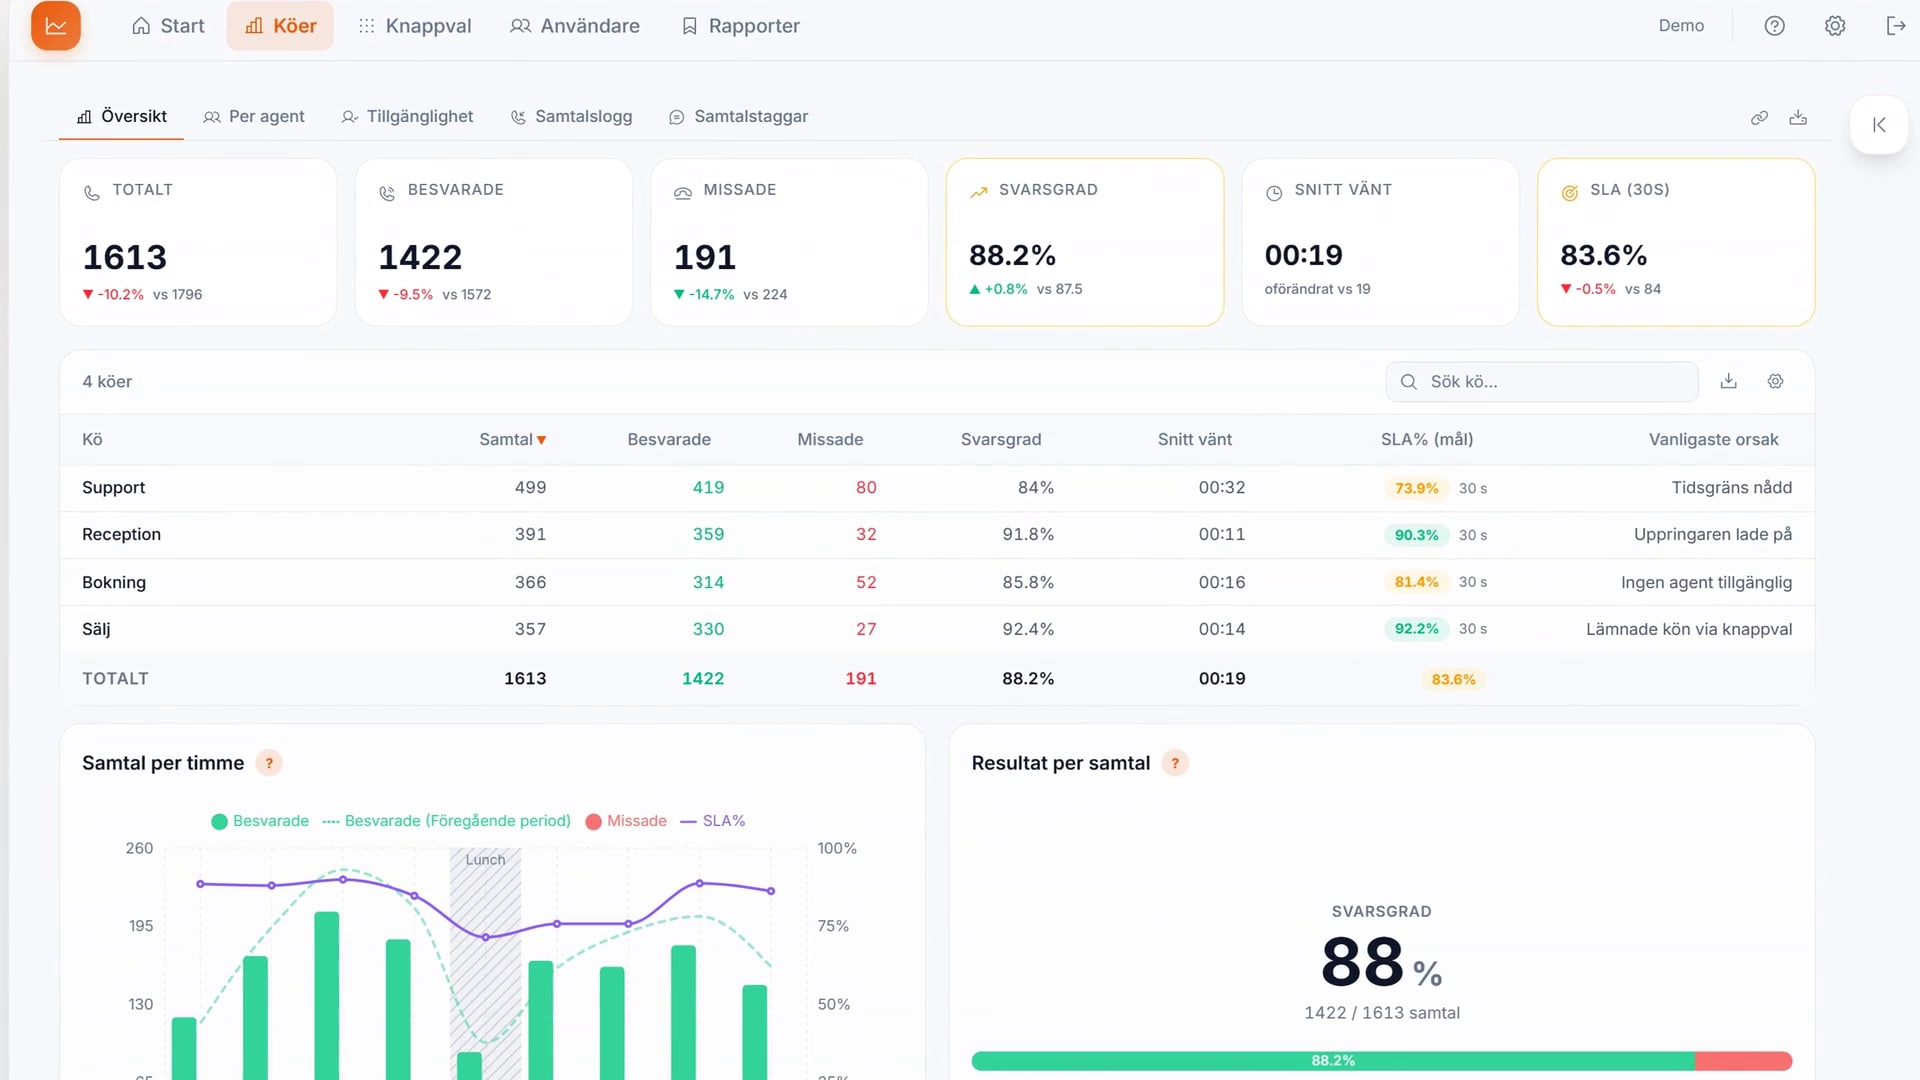This screenshot has height=1080, width=1920.
Task: Copy link via the link icon
Action: [1759, 118]
